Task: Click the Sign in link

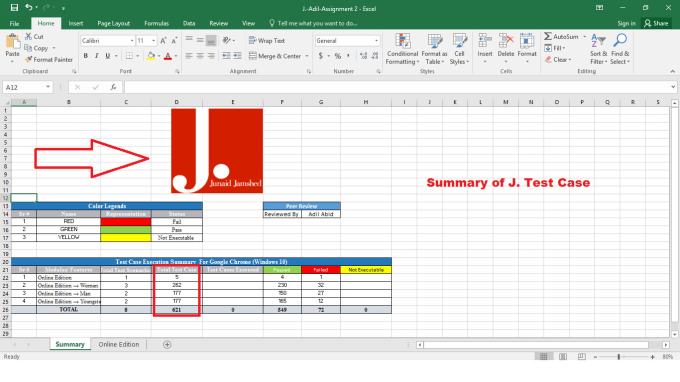Action: [x=626, y=23]
